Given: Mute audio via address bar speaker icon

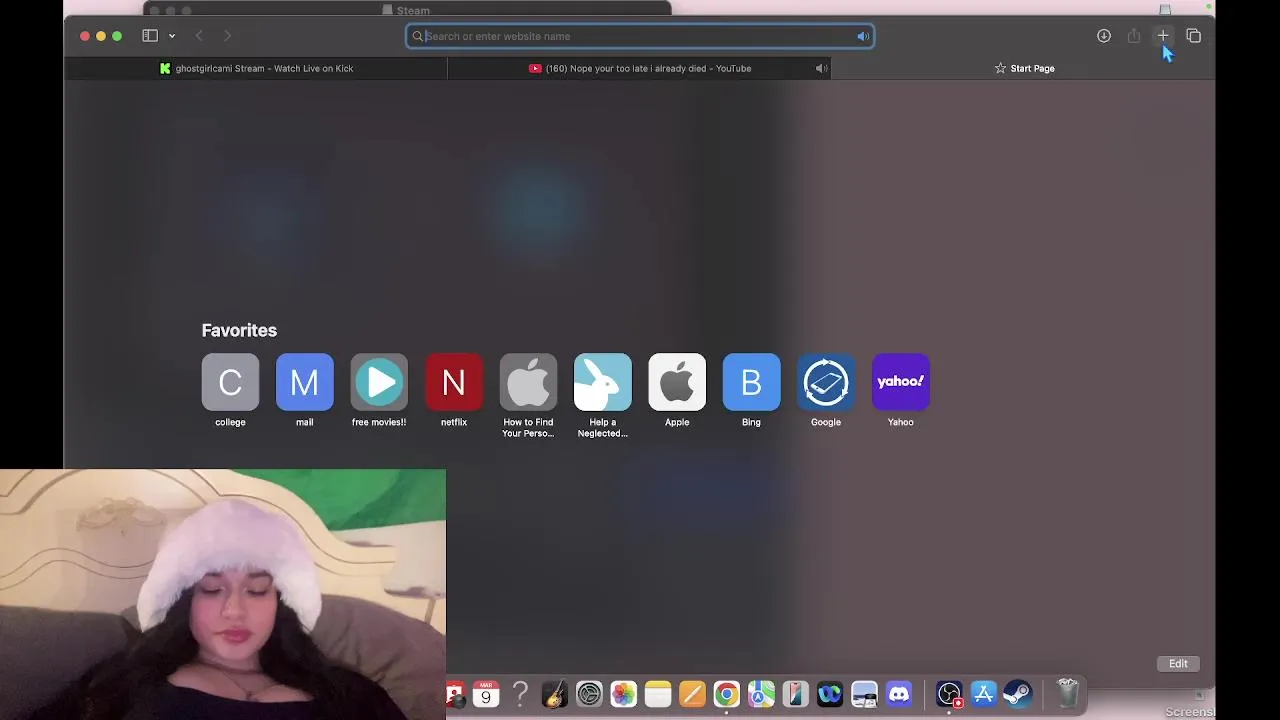Looking at the screenshot, I should (863, 36).
